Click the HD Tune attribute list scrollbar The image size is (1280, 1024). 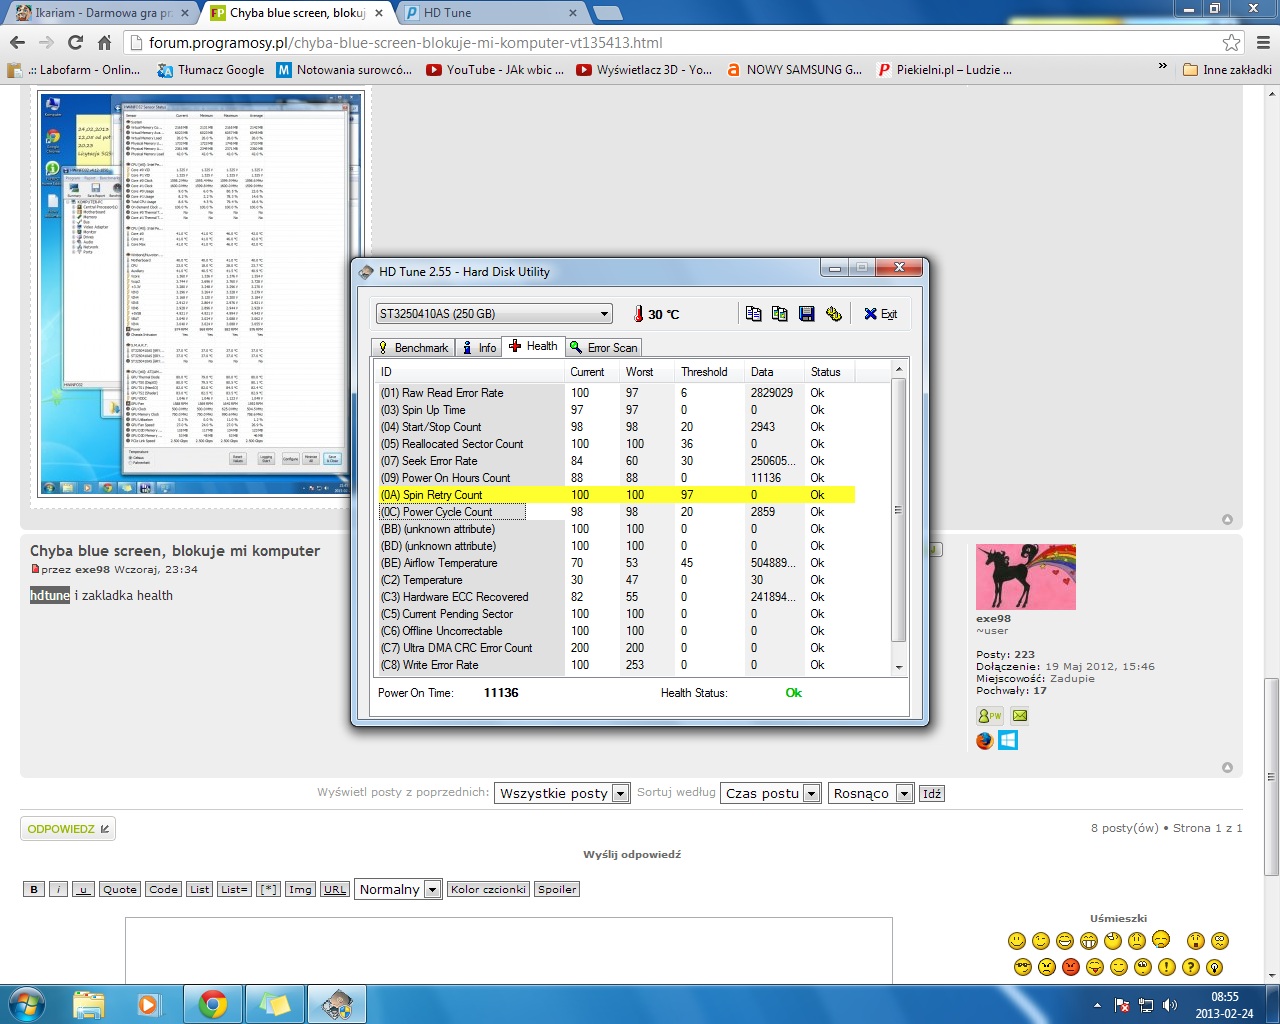898,510
